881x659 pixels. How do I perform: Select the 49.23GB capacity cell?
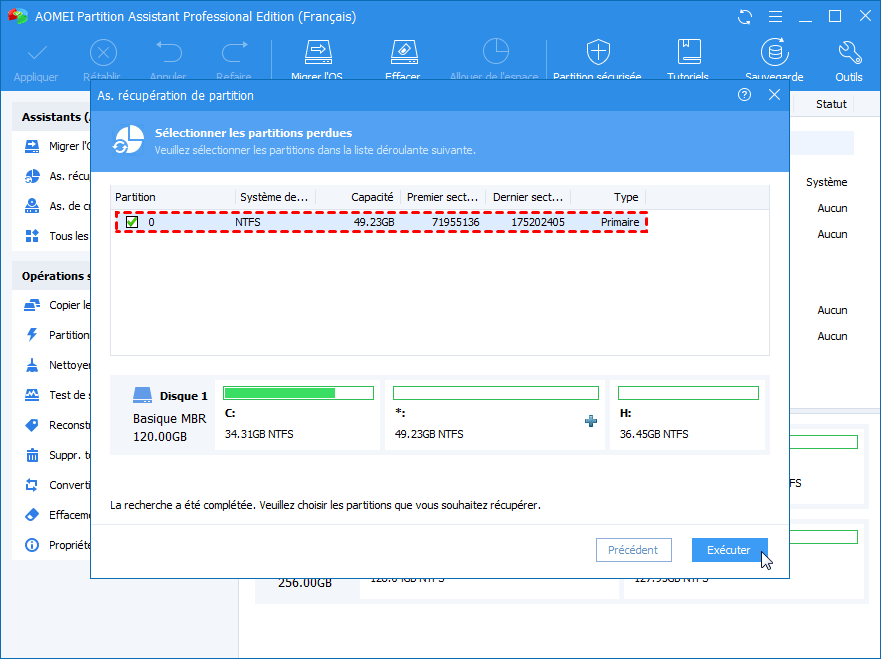pos(374,222)
